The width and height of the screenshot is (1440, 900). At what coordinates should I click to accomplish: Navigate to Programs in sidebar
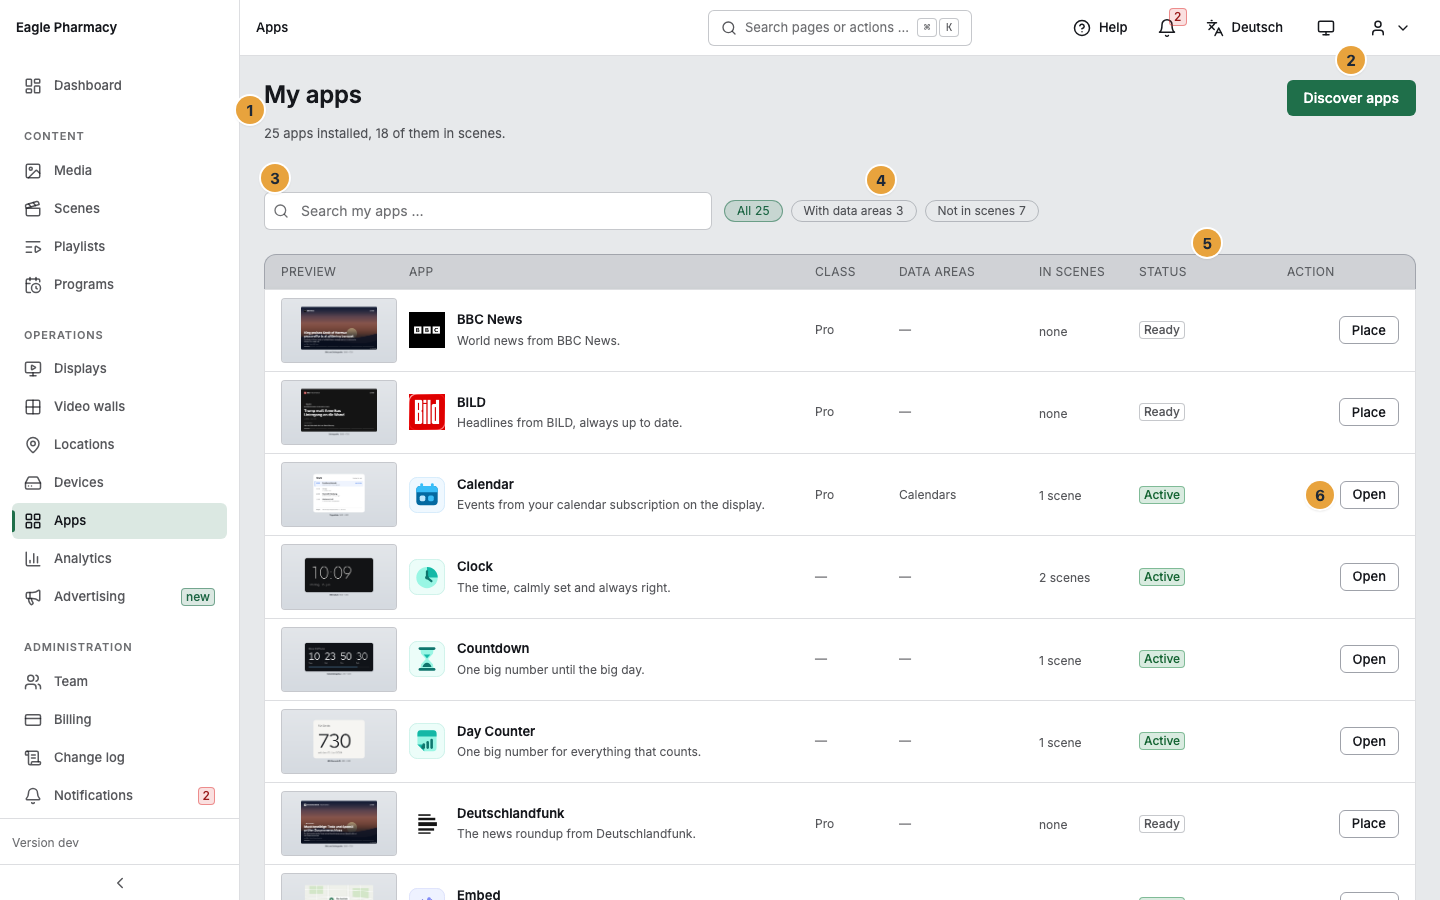[x=120, y=285]
